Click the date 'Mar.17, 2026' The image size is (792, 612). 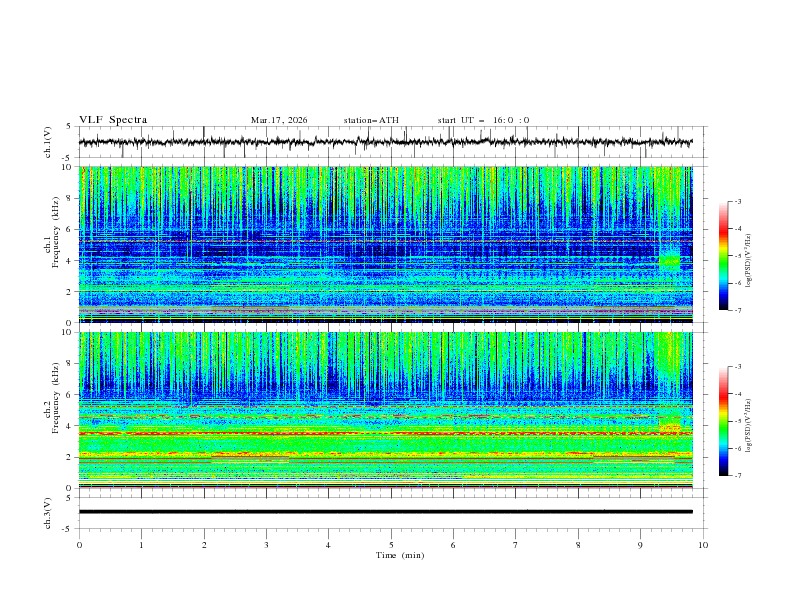[279, 120]
